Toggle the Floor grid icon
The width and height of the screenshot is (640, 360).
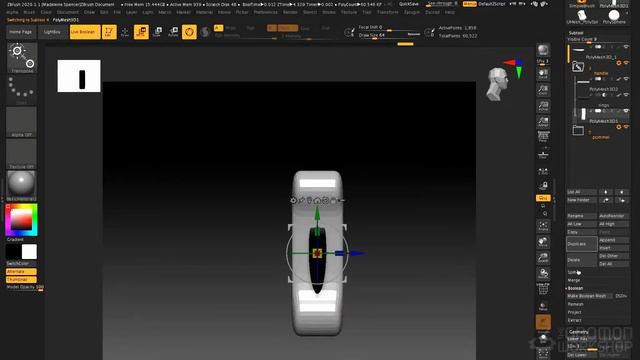pyautogui.click(x=543, y=154)
